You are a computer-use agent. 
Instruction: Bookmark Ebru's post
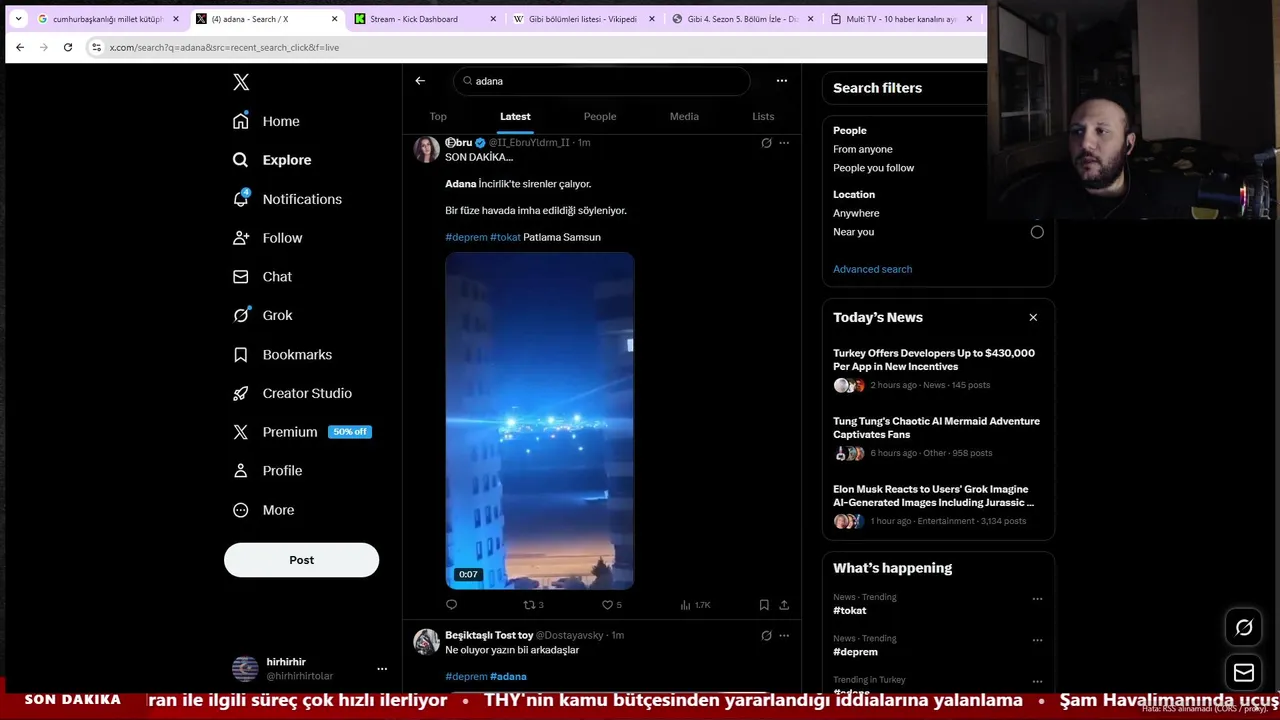(x=764, y=605)
